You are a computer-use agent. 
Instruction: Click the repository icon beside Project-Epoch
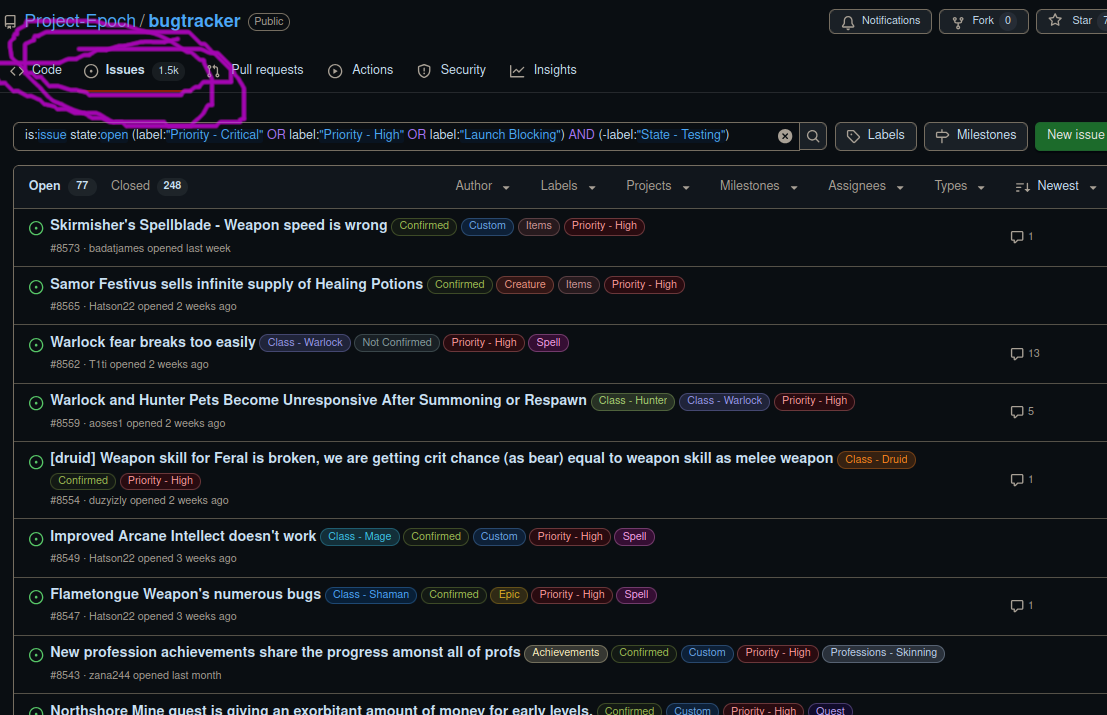click(x=10, y=22)
